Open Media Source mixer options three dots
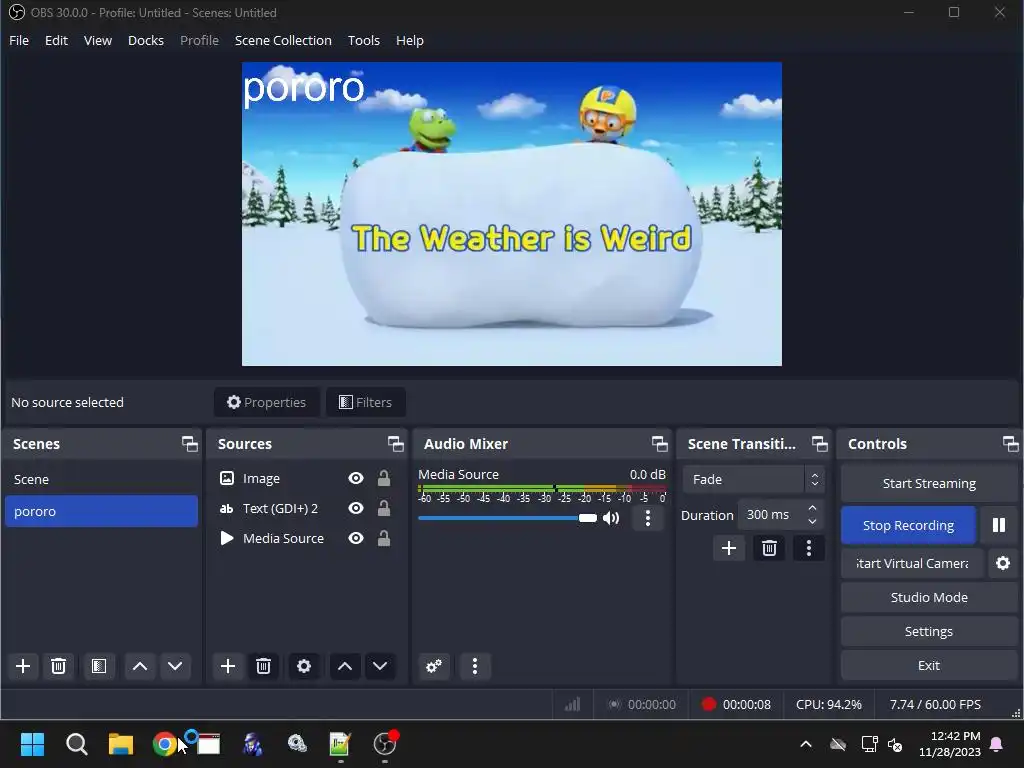The image size is (1024, 768). (647, 518)
